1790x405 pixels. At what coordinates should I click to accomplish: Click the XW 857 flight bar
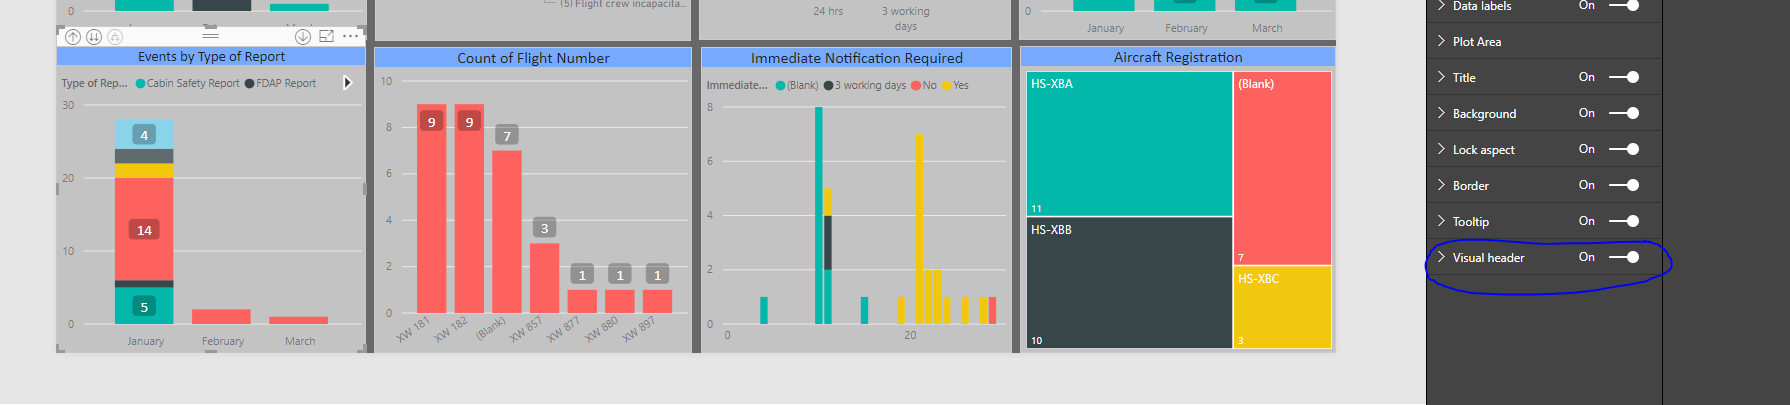coord(544,278)
